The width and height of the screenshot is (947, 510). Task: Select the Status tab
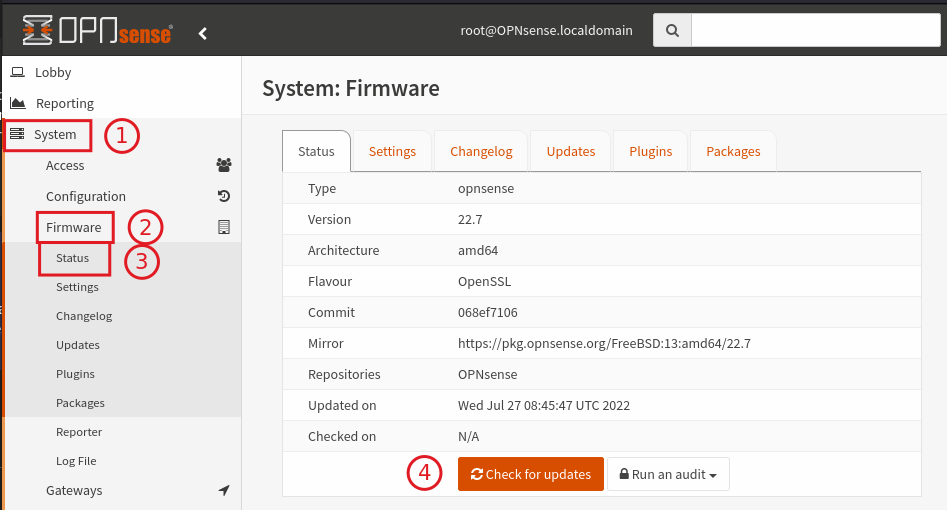click(x=316, y=151)
